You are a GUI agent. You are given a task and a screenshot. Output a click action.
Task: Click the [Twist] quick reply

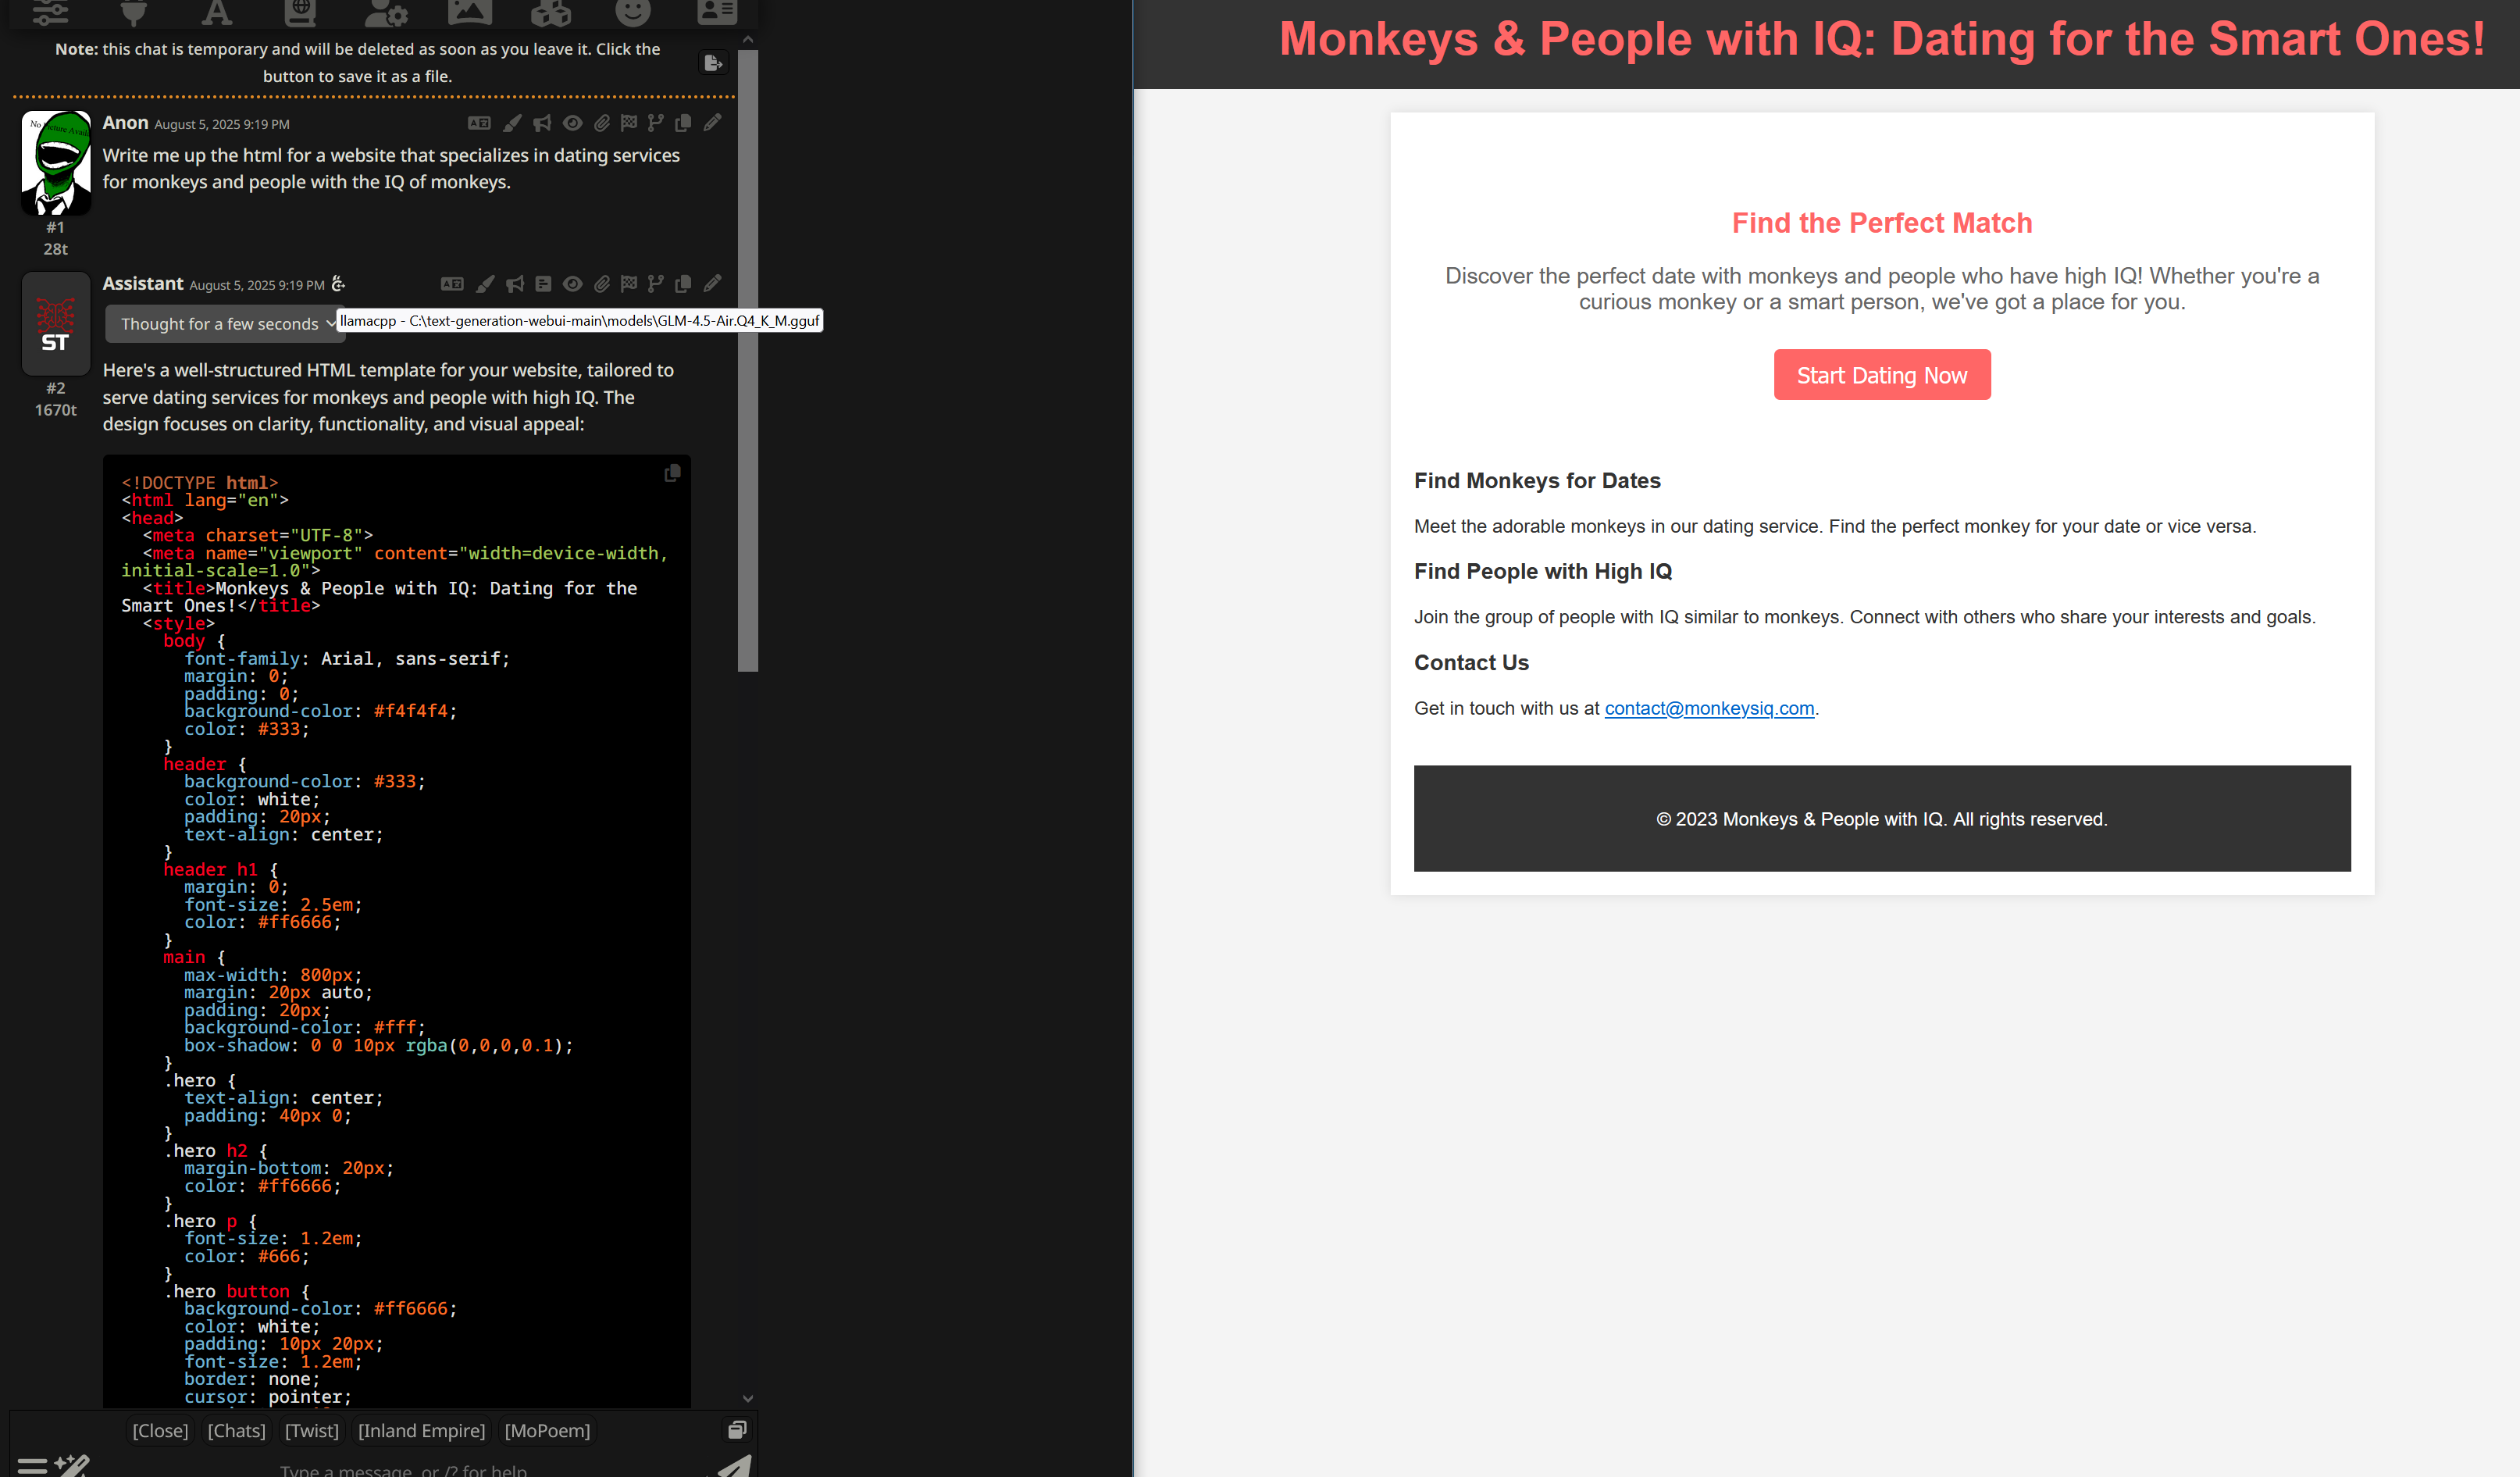[312, 1431]
